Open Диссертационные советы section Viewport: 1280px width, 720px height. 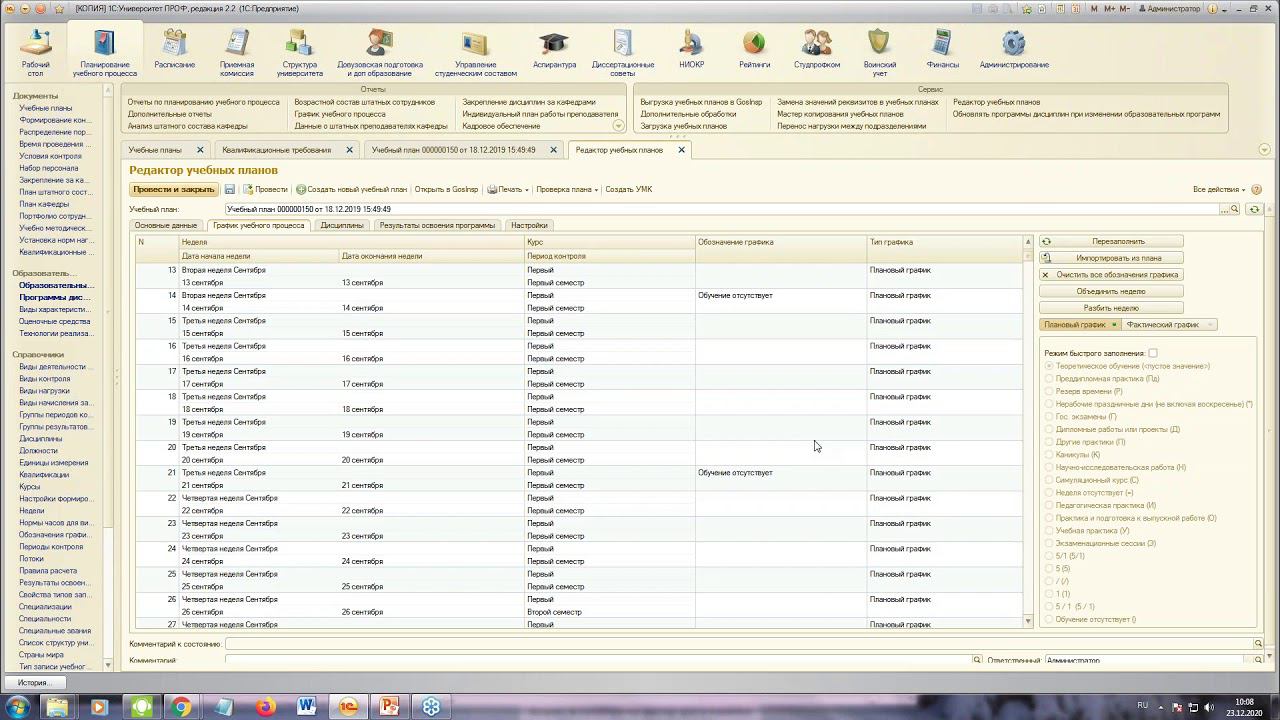pos(623,52)
